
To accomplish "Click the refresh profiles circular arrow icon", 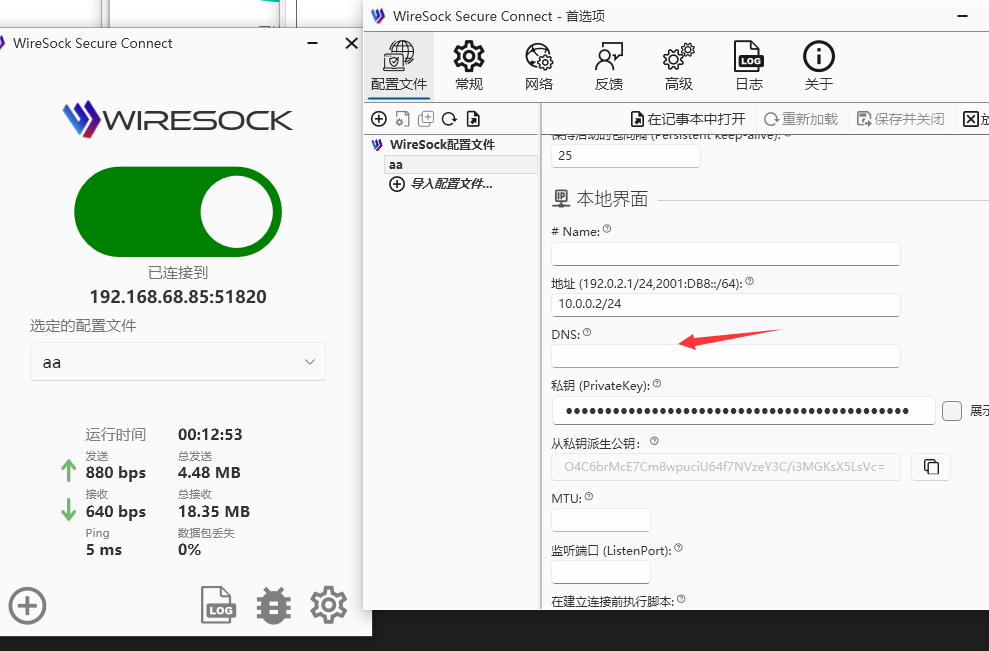I will 449,119.
